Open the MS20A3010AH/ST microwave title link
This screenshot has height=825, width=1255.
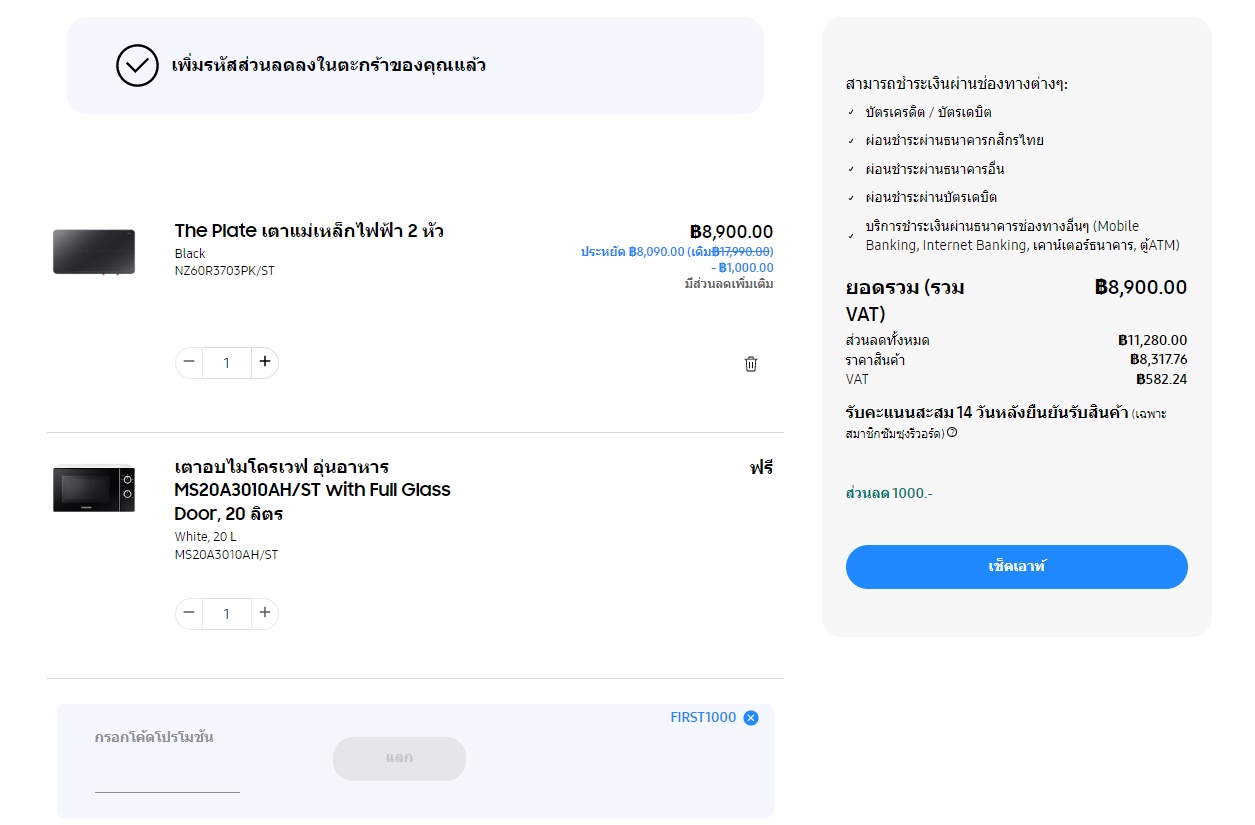click(x=312, y=490)
